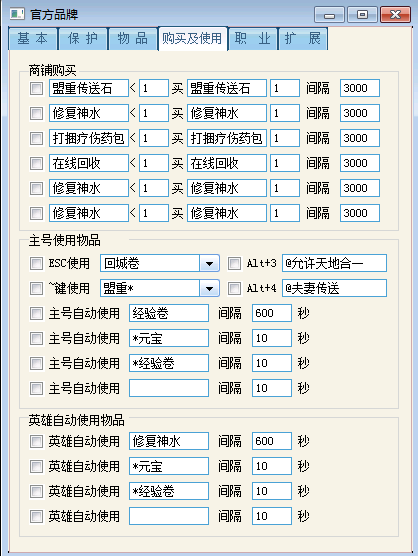
Task: Enable the 盟重传送石 shop purchase checkbox
Action: click(x=36, y=88)
